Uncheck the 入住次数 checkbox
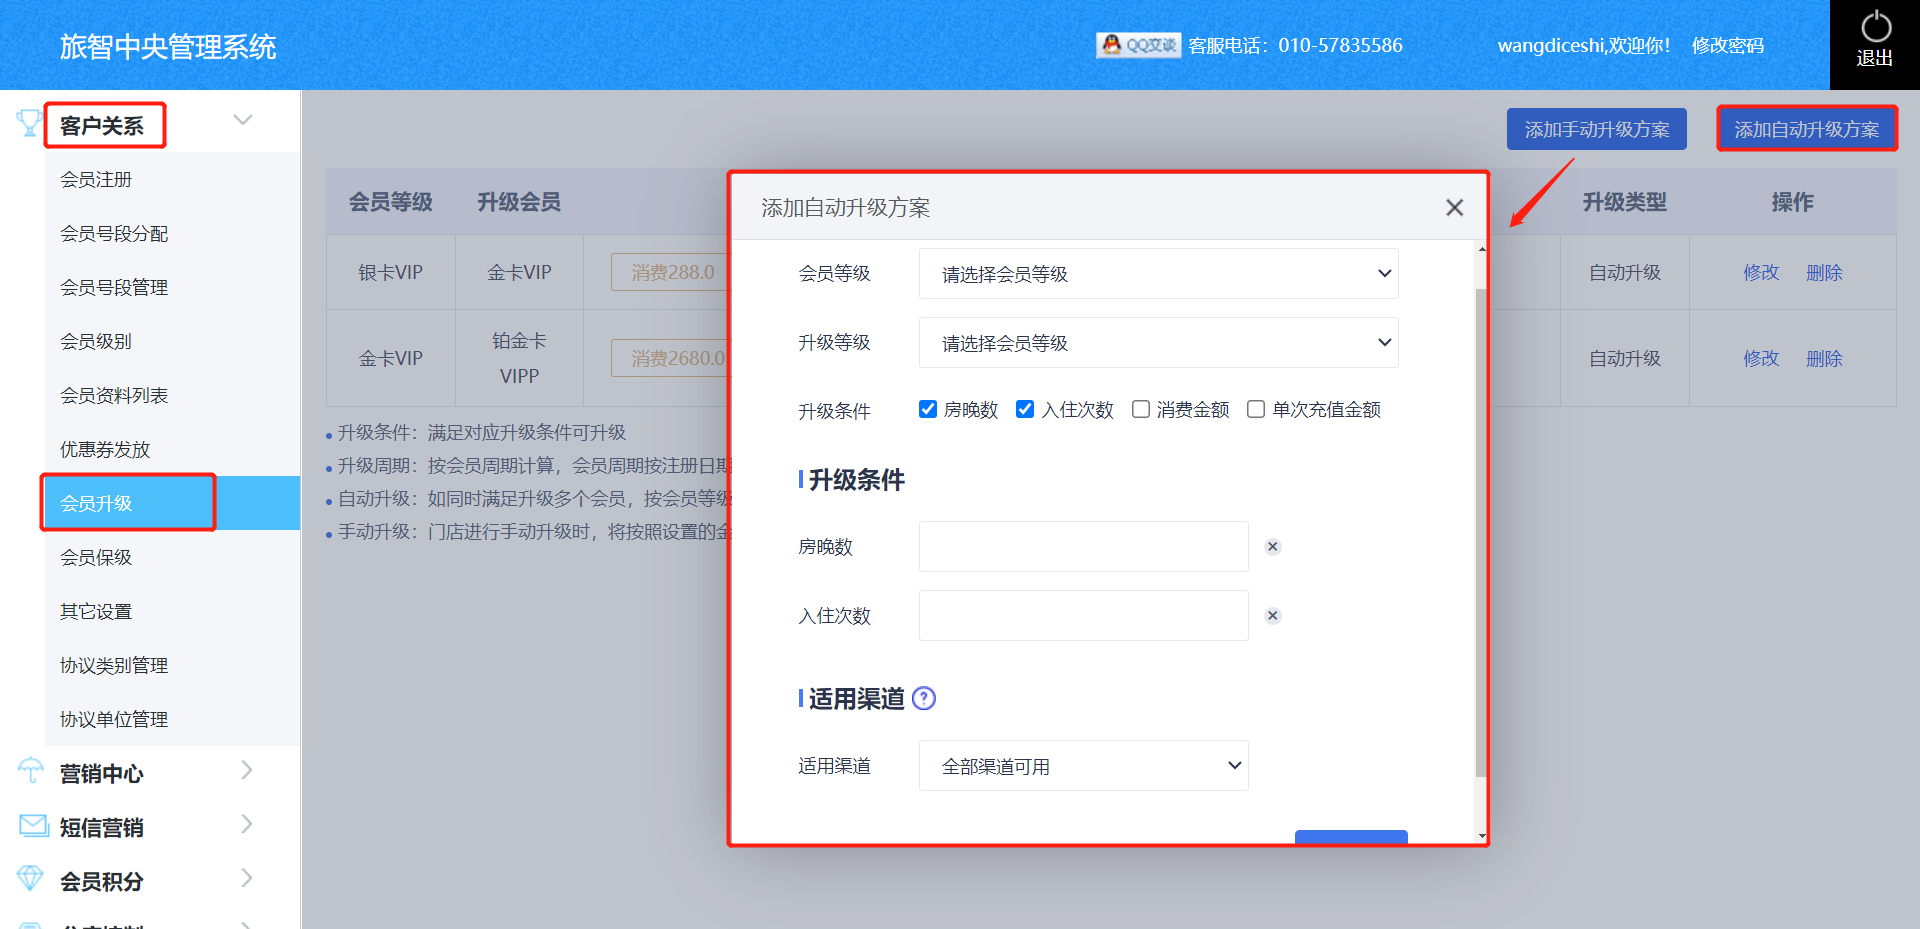The image size is (1920, 929). point(1025,409)
